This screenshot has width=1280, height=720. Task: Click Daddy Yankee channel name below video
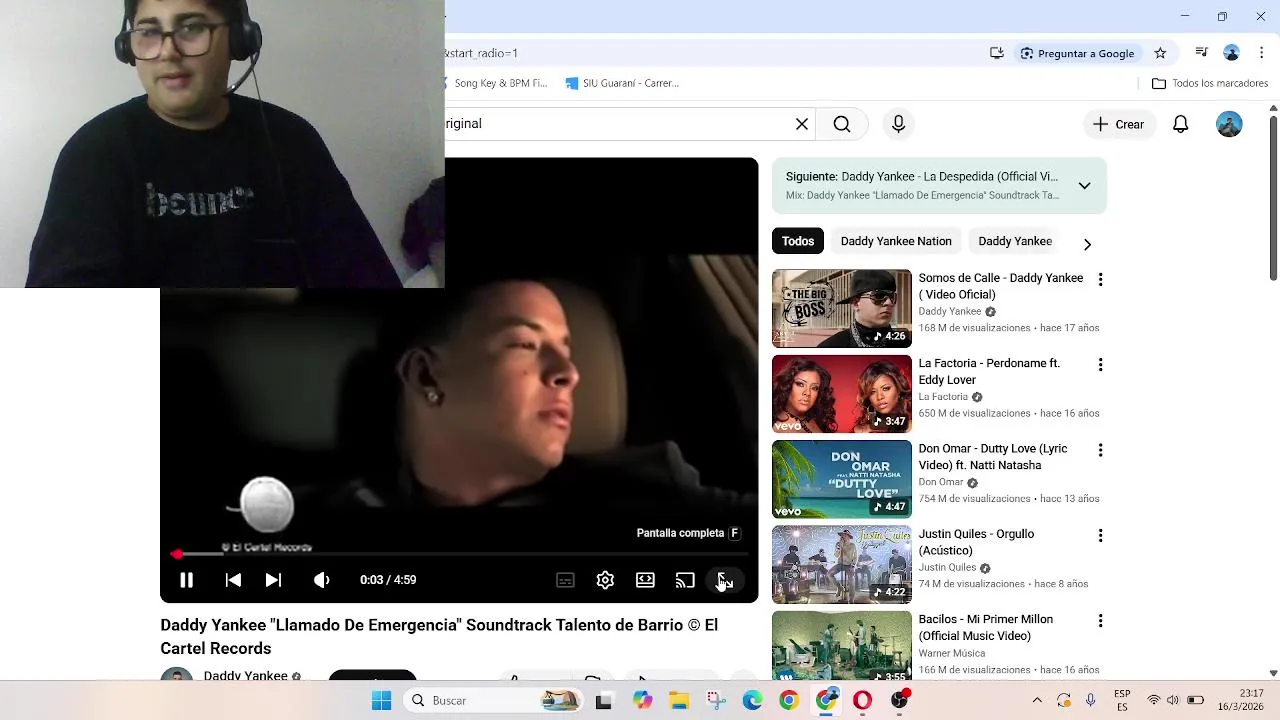pos(245,676)
